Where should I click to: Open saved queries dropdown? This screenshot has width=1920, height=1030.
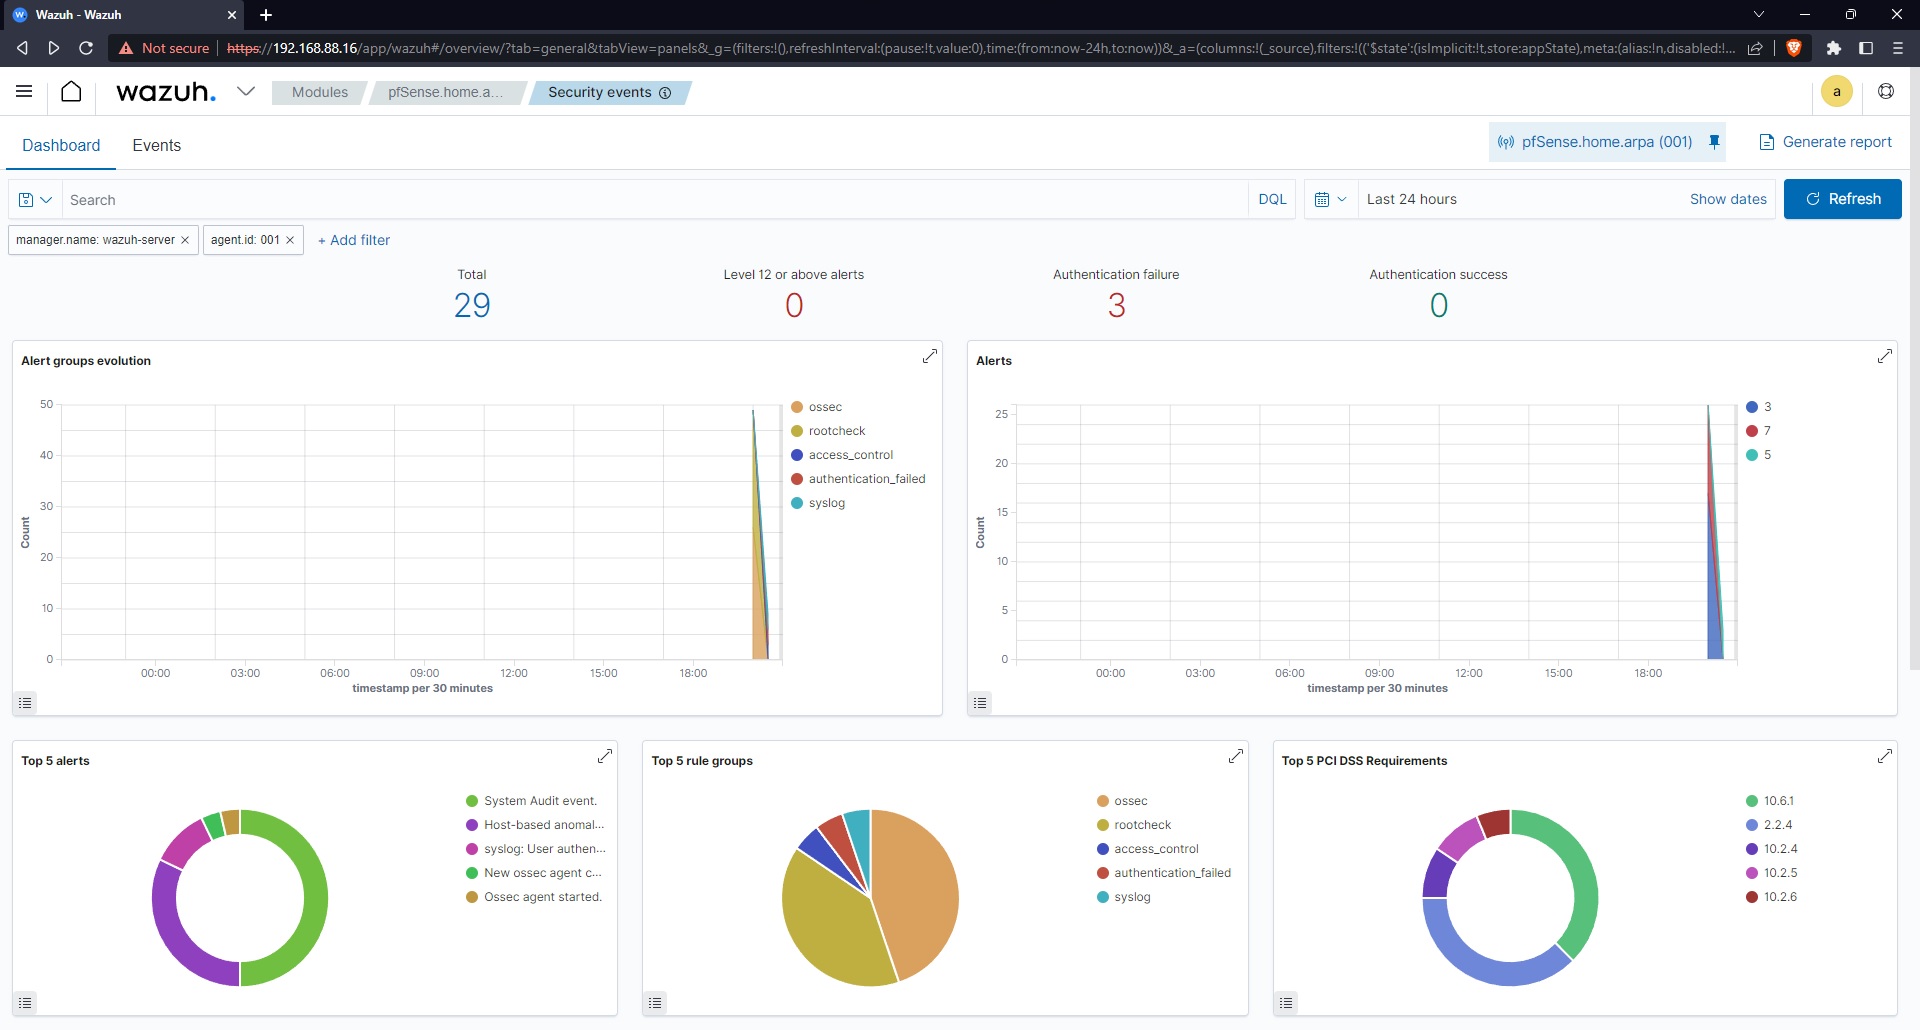[x=35, y=199]
